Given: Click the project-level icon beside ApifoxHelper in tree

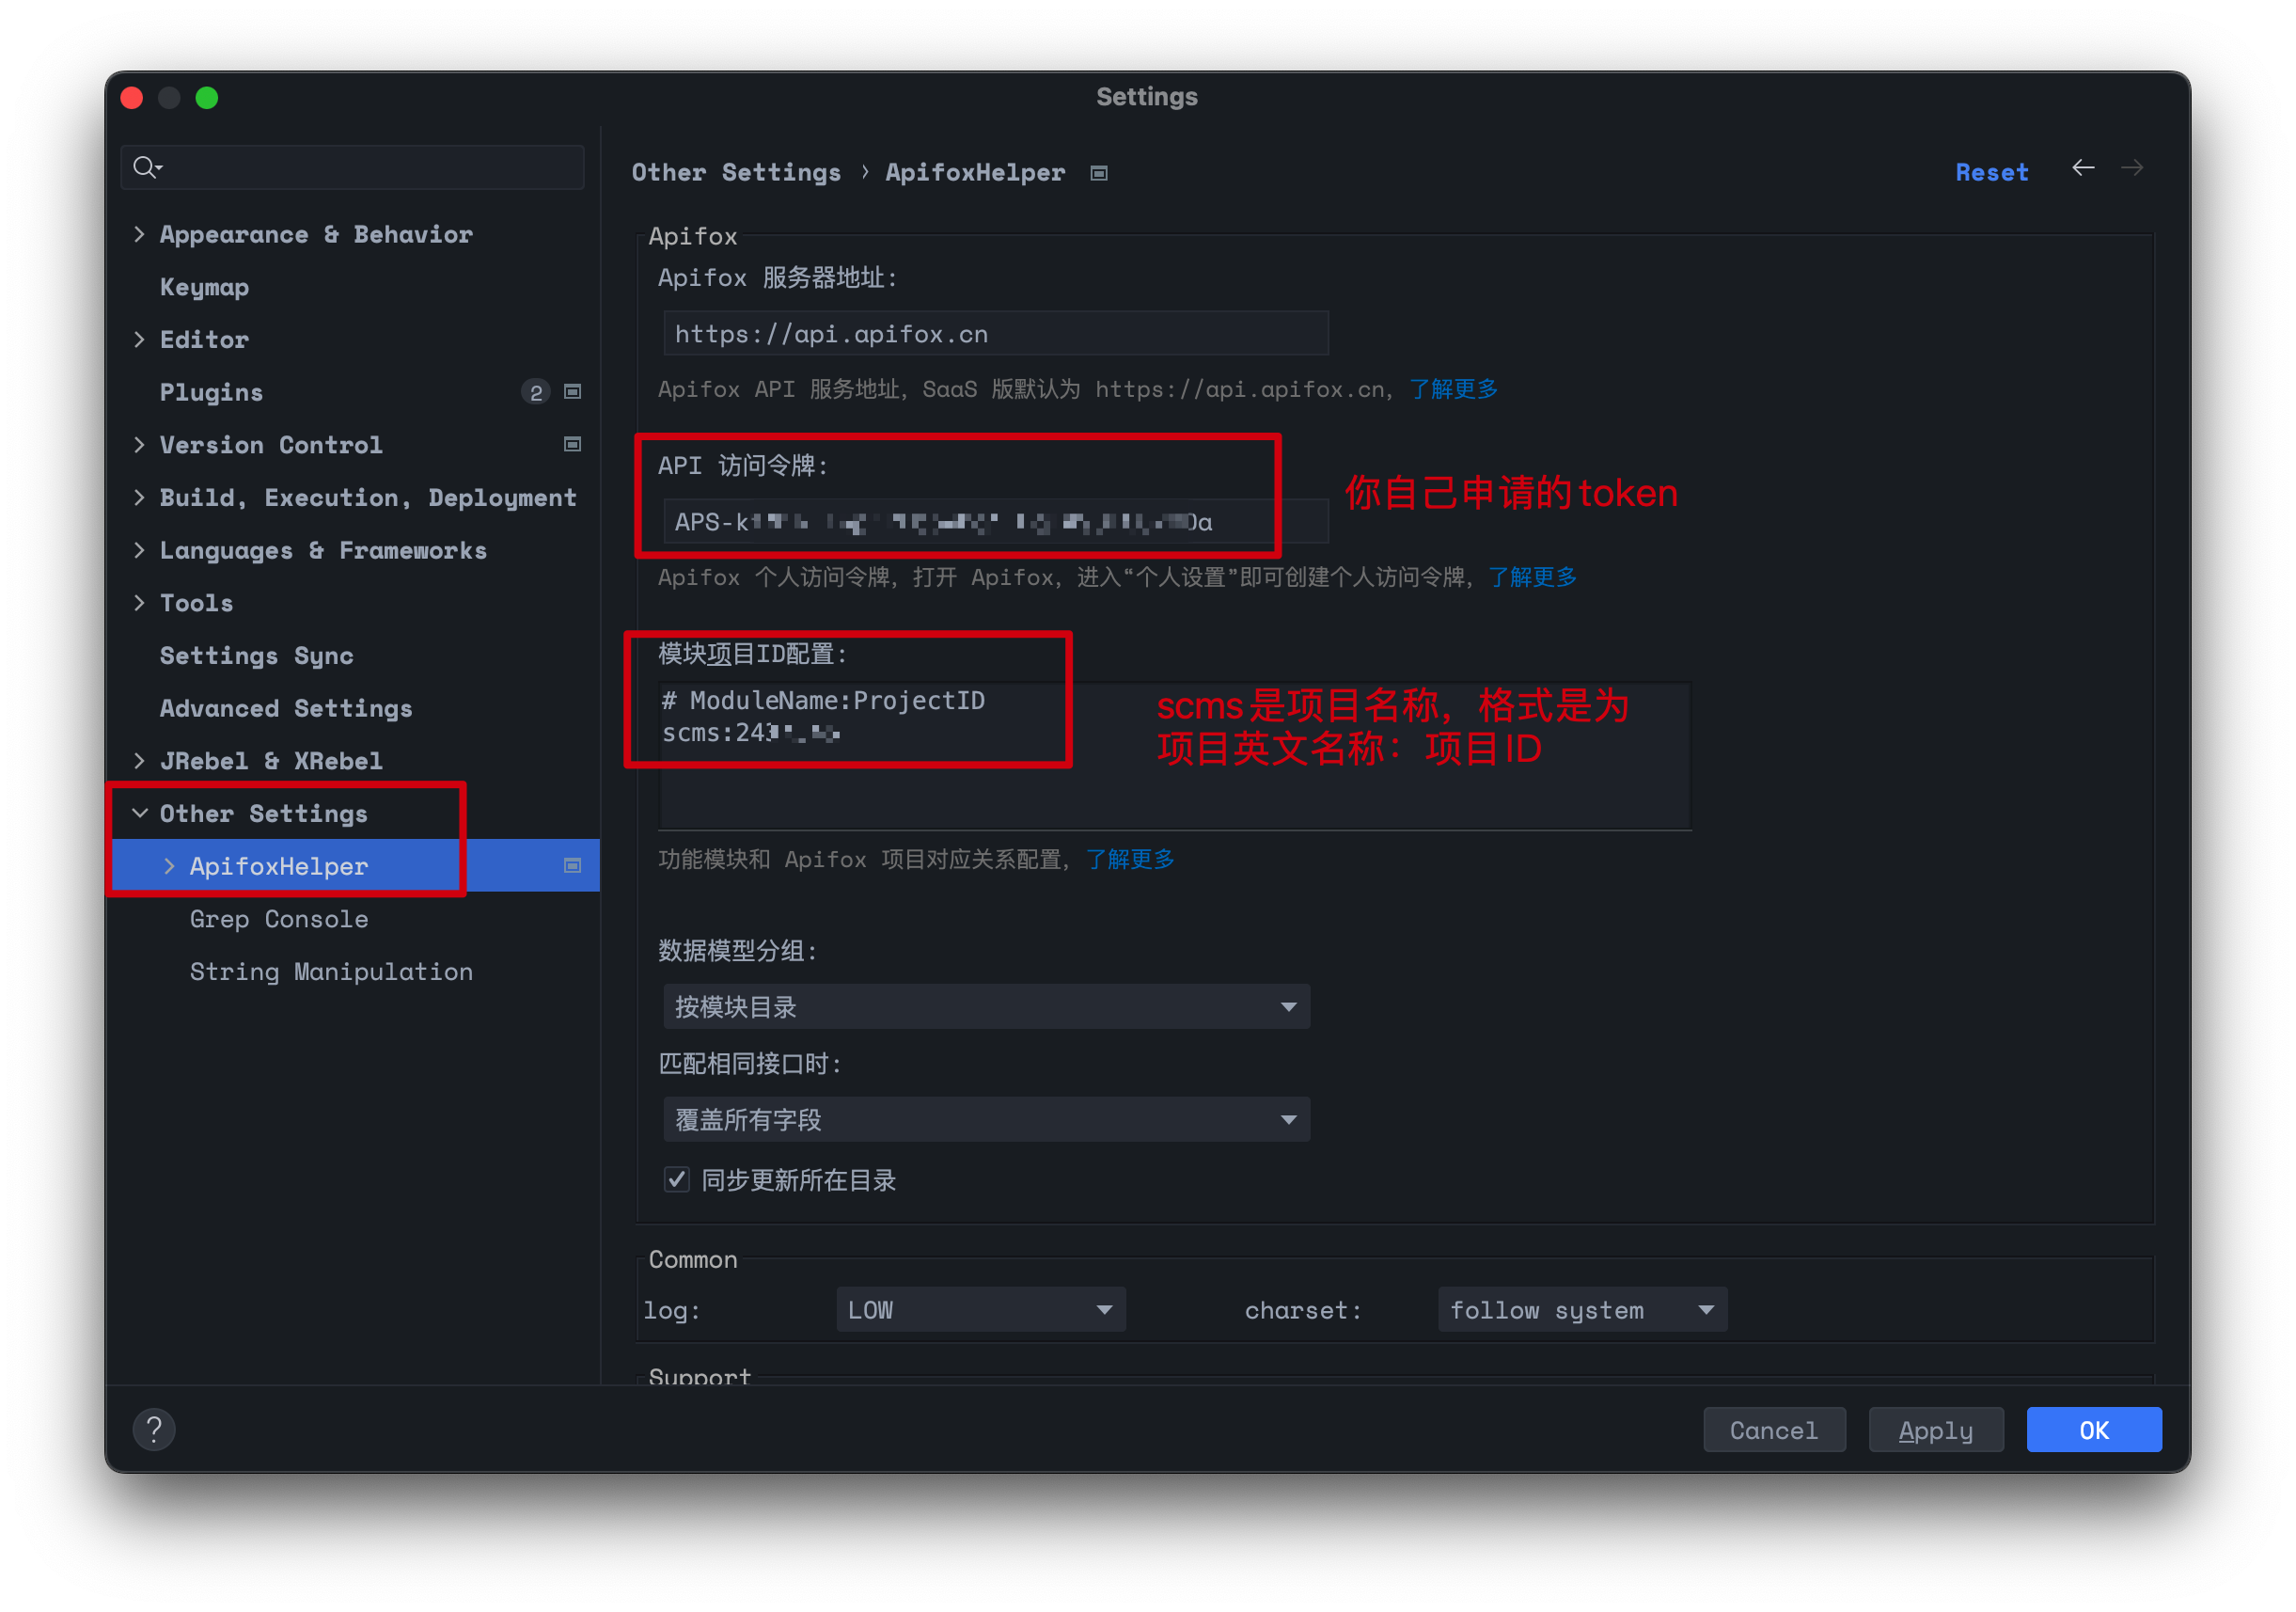Looking at the screenshot, I should 572,865.
